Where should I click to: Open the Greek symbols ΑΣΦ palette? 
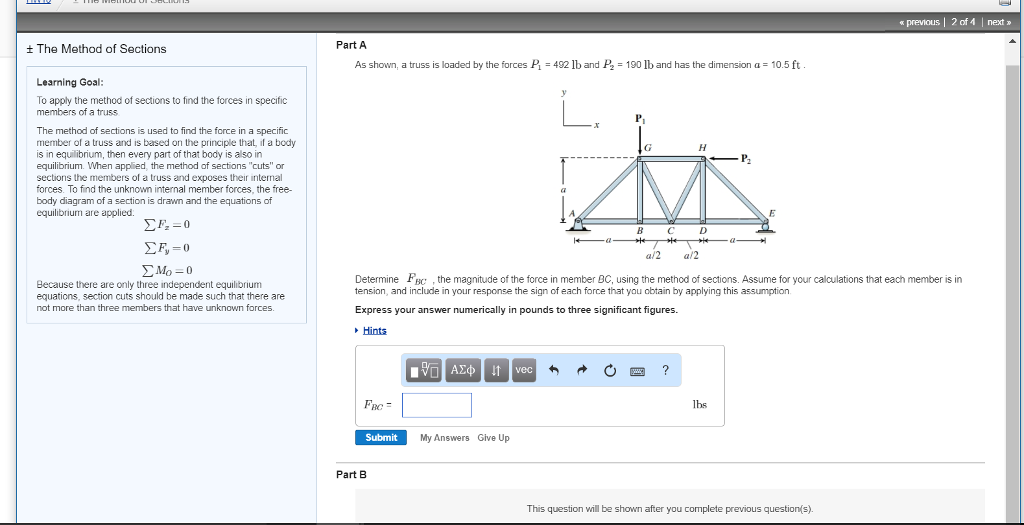click(463, 370)
